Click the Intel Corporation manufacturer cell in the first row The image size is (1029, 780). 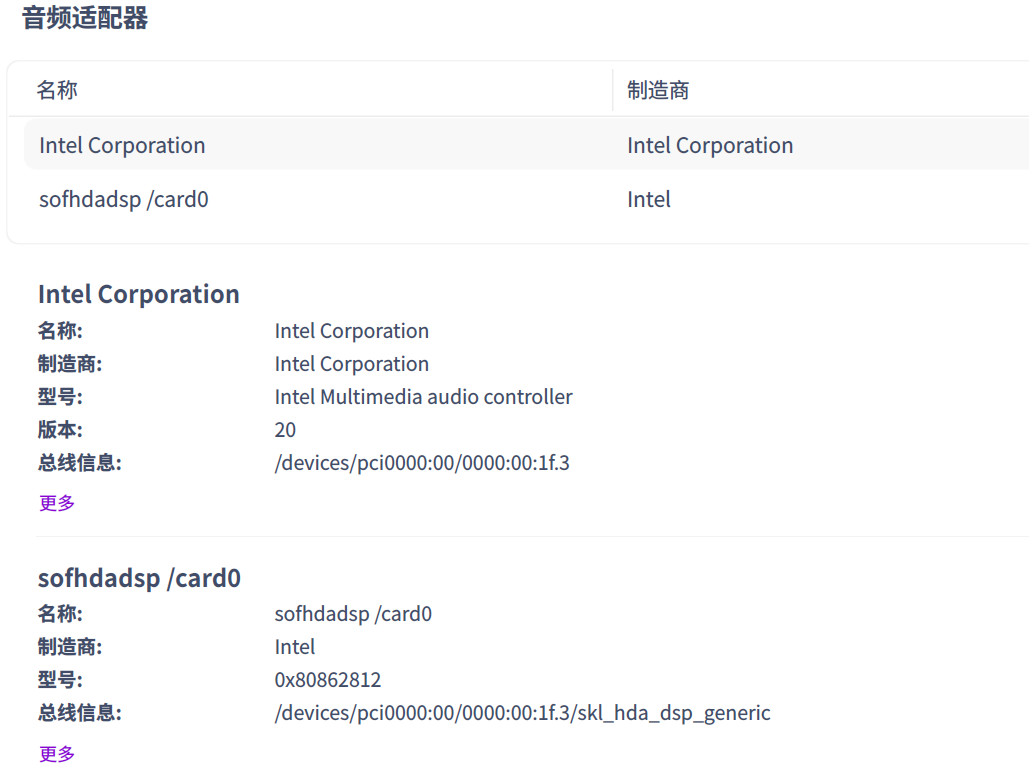point(710,146)
